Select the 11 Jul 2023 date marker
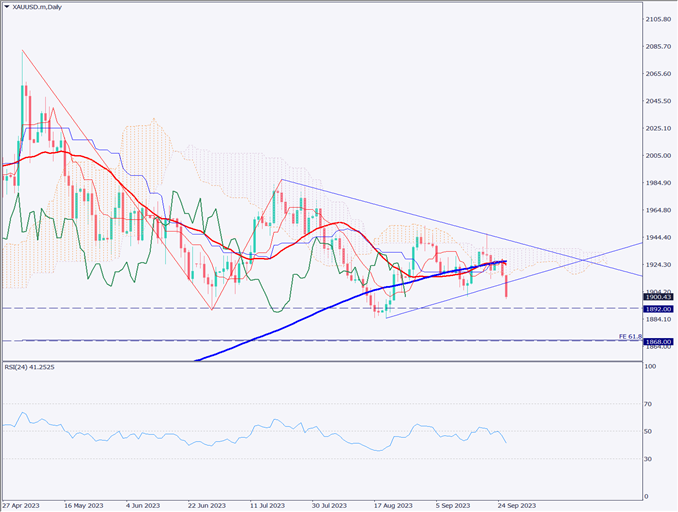The width and height of the screenshot is (678, 512). [x=270, y=506]
